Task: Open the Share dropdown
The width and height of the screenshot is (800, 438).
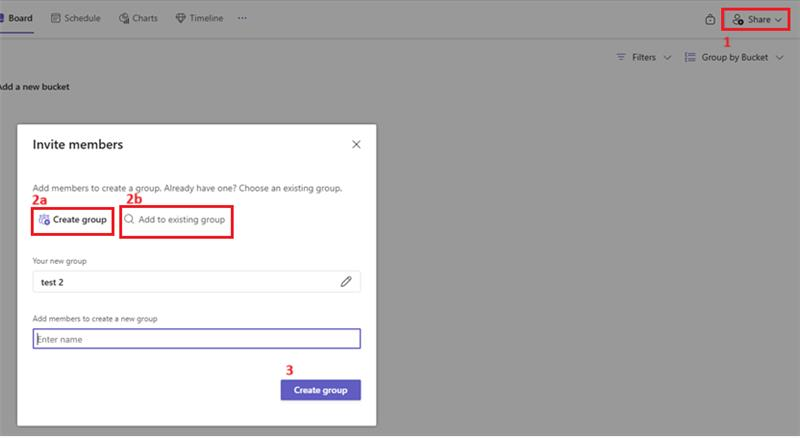Action: (x=757, y=20)
